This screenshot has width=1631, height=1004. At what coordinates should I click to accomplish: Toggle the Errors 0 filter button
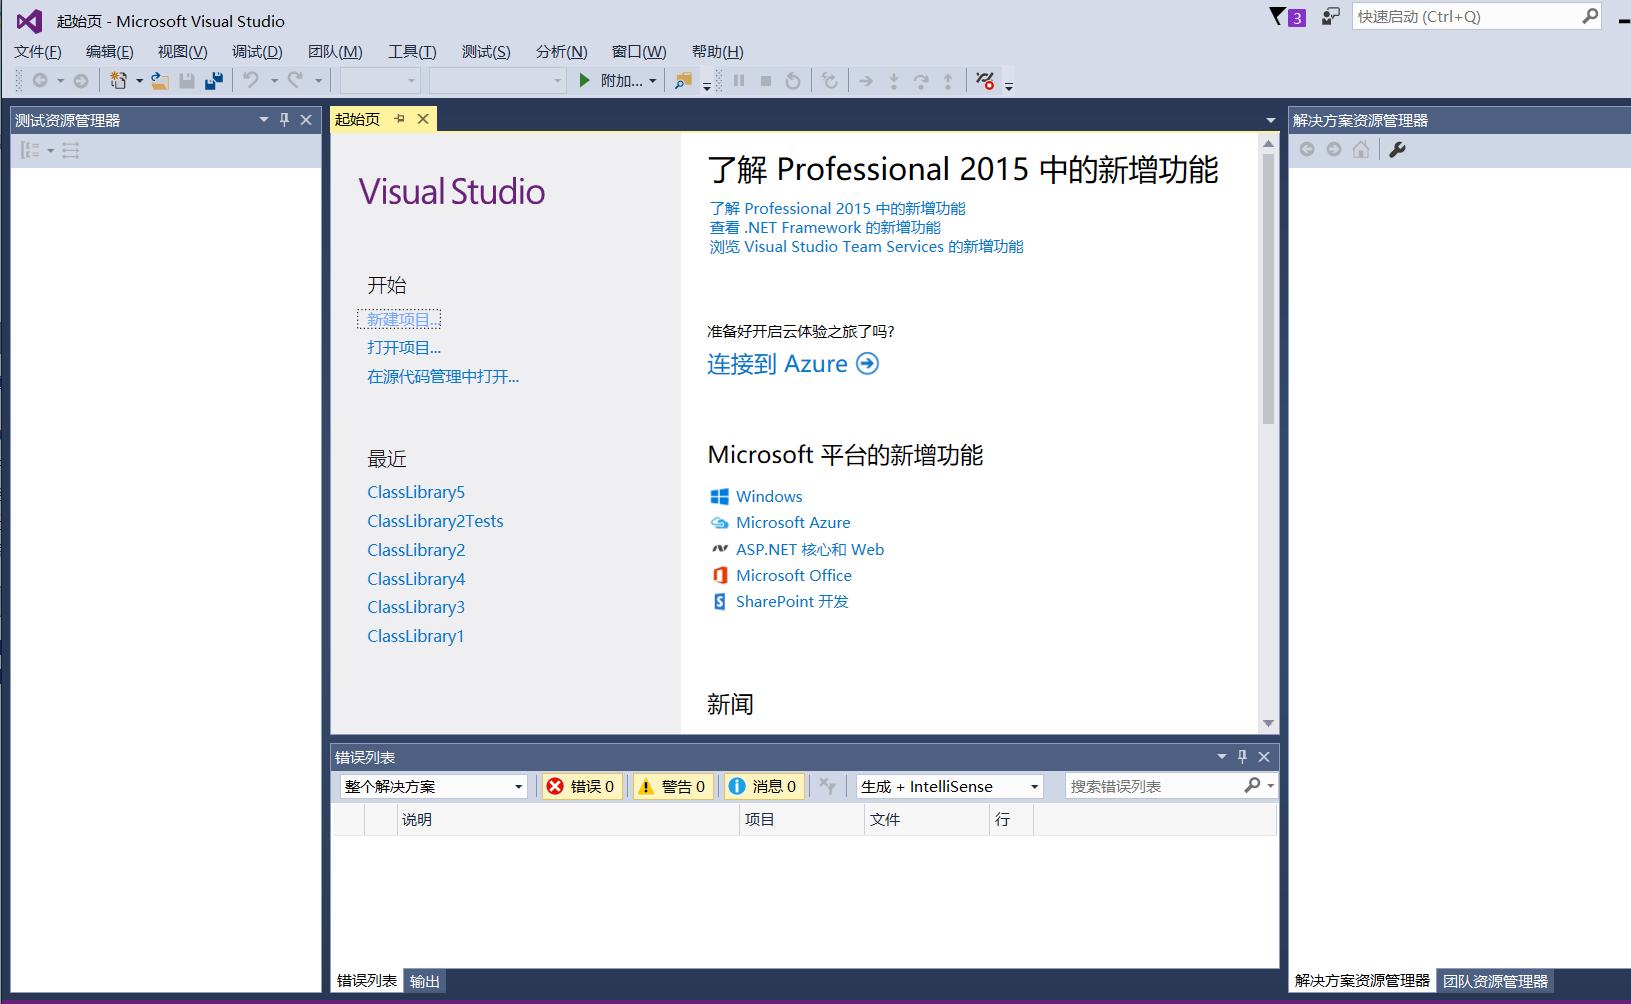582,787
